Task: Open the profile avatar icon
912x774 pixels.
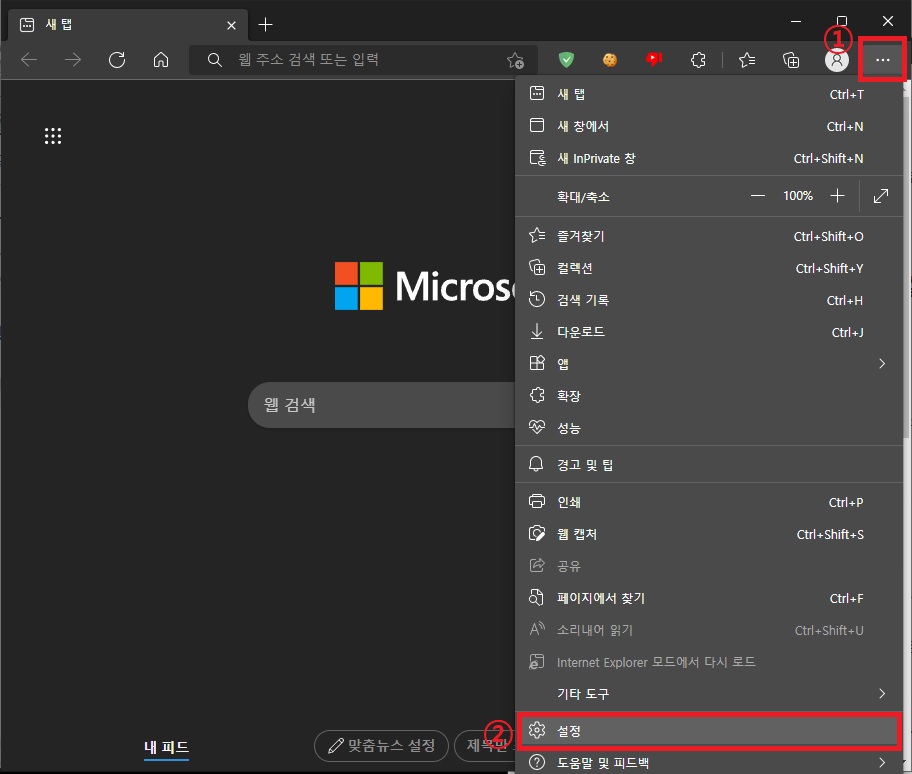Action: (836, 60)
